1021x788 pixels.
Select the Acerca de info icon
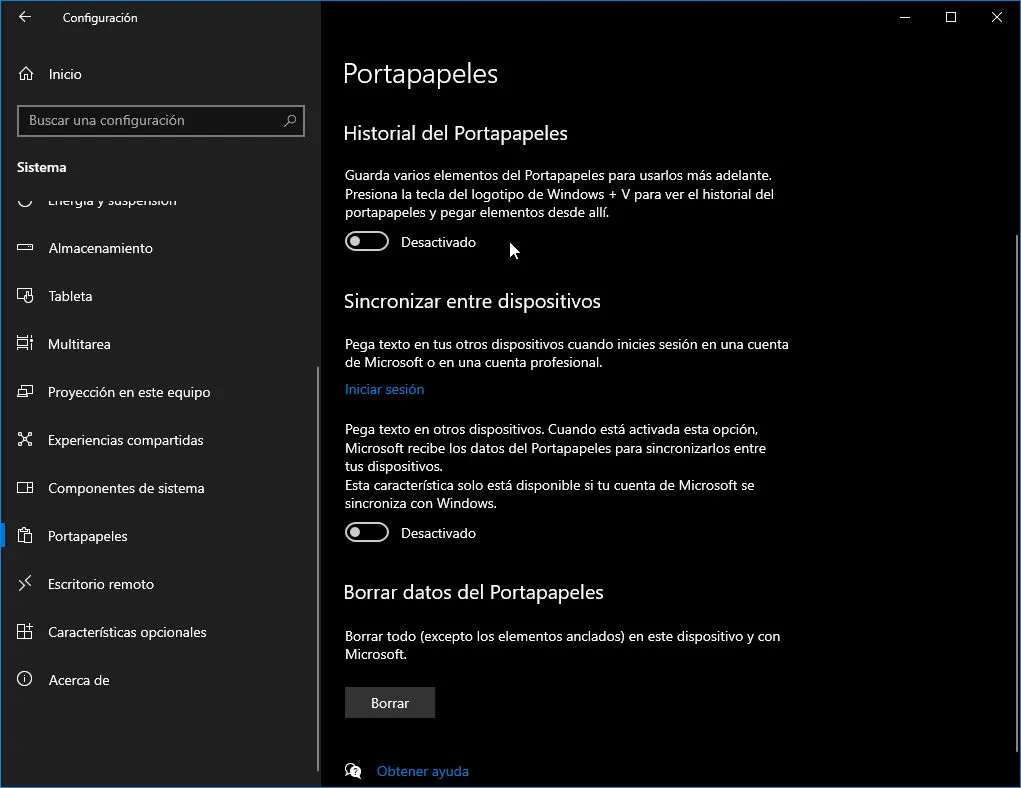tap(25, 679)
